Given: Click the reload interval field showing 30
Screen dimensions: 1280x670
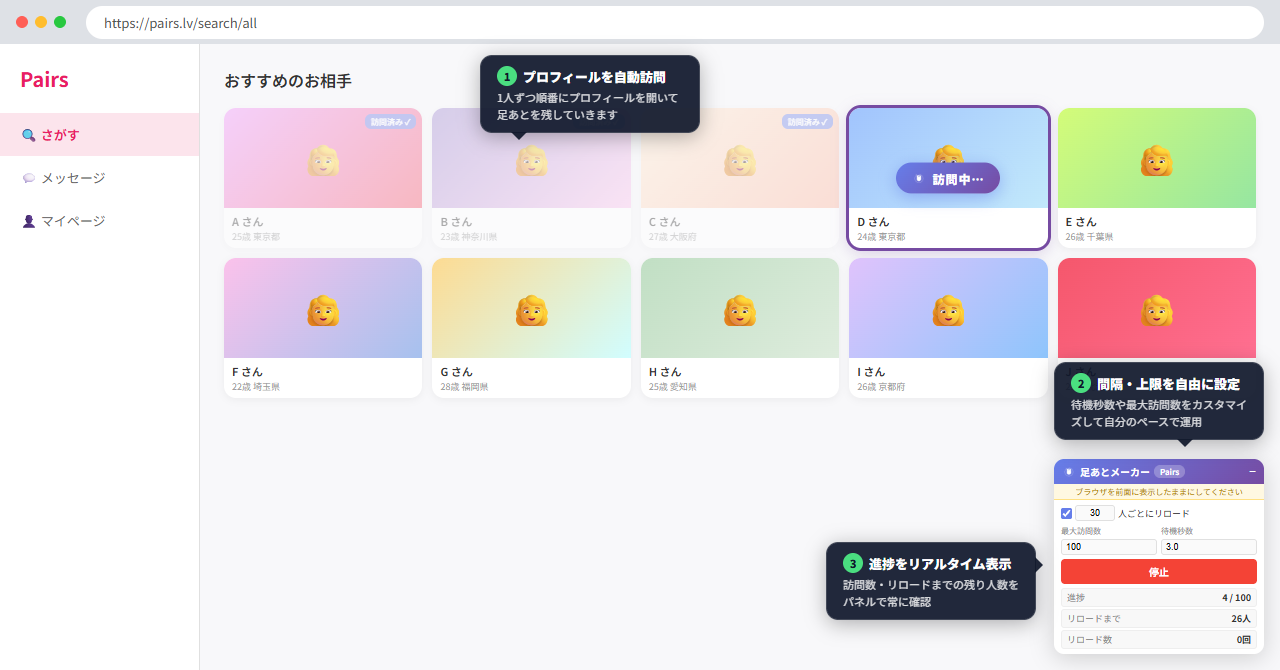Looking at the screenshot, I should click(x=1094, y=513).
